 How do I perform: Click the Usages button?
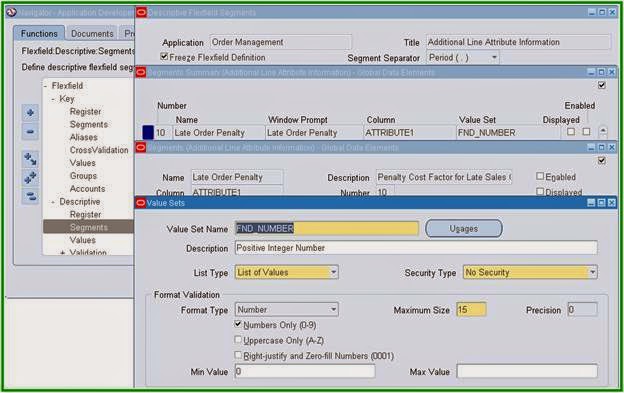click(464, 229)
